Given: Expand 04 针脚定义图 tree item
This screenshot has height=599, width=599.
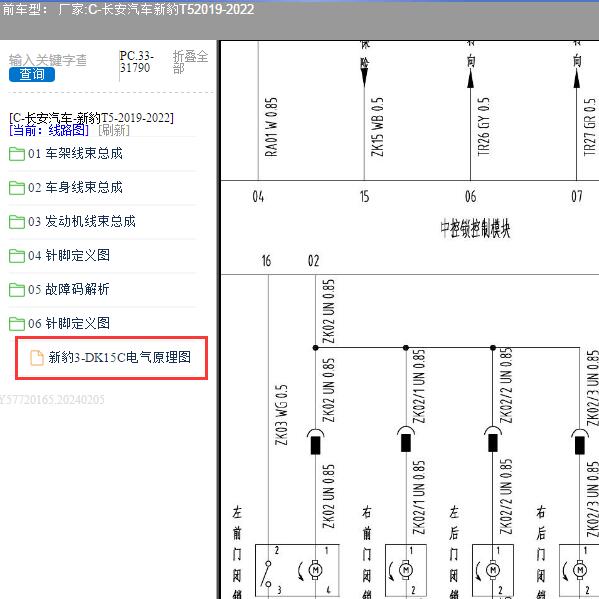Looking at the screenshot, I should click(x=69, y=256).
